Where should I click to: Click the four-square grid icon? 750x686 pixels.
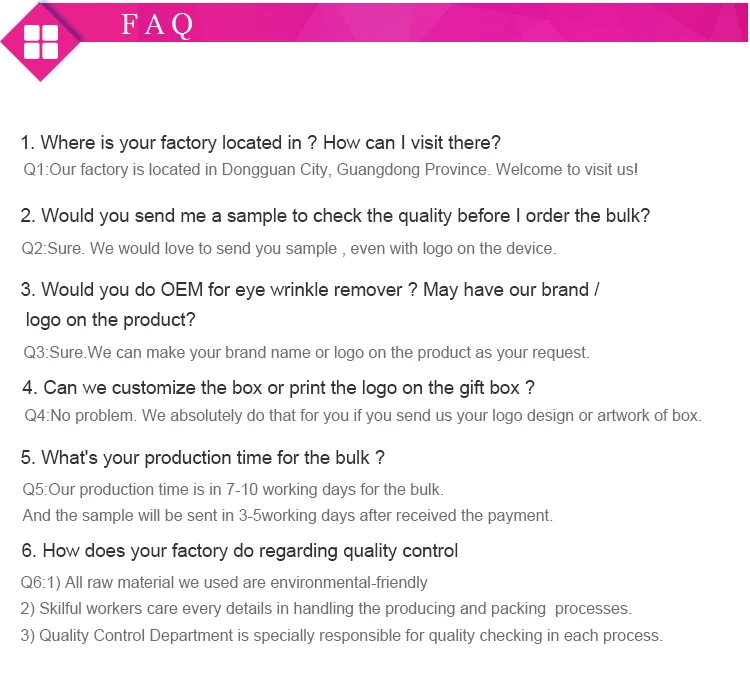click(x=41, y=42)
